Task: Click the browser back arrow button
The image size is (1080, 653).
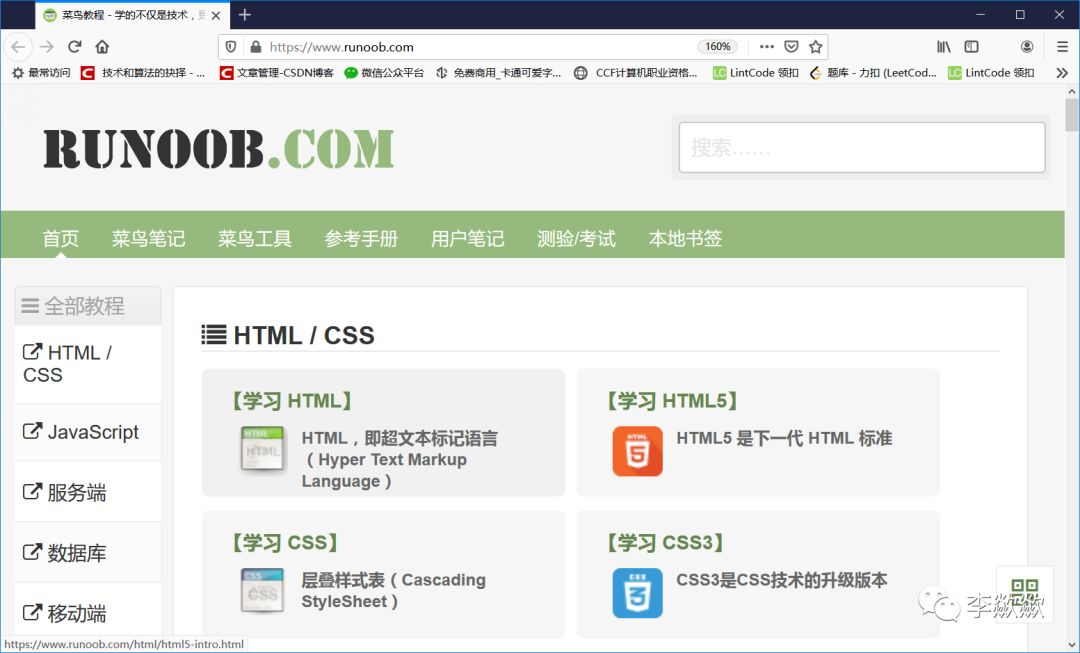Action: pyautogui.click(x=18, y=47)
